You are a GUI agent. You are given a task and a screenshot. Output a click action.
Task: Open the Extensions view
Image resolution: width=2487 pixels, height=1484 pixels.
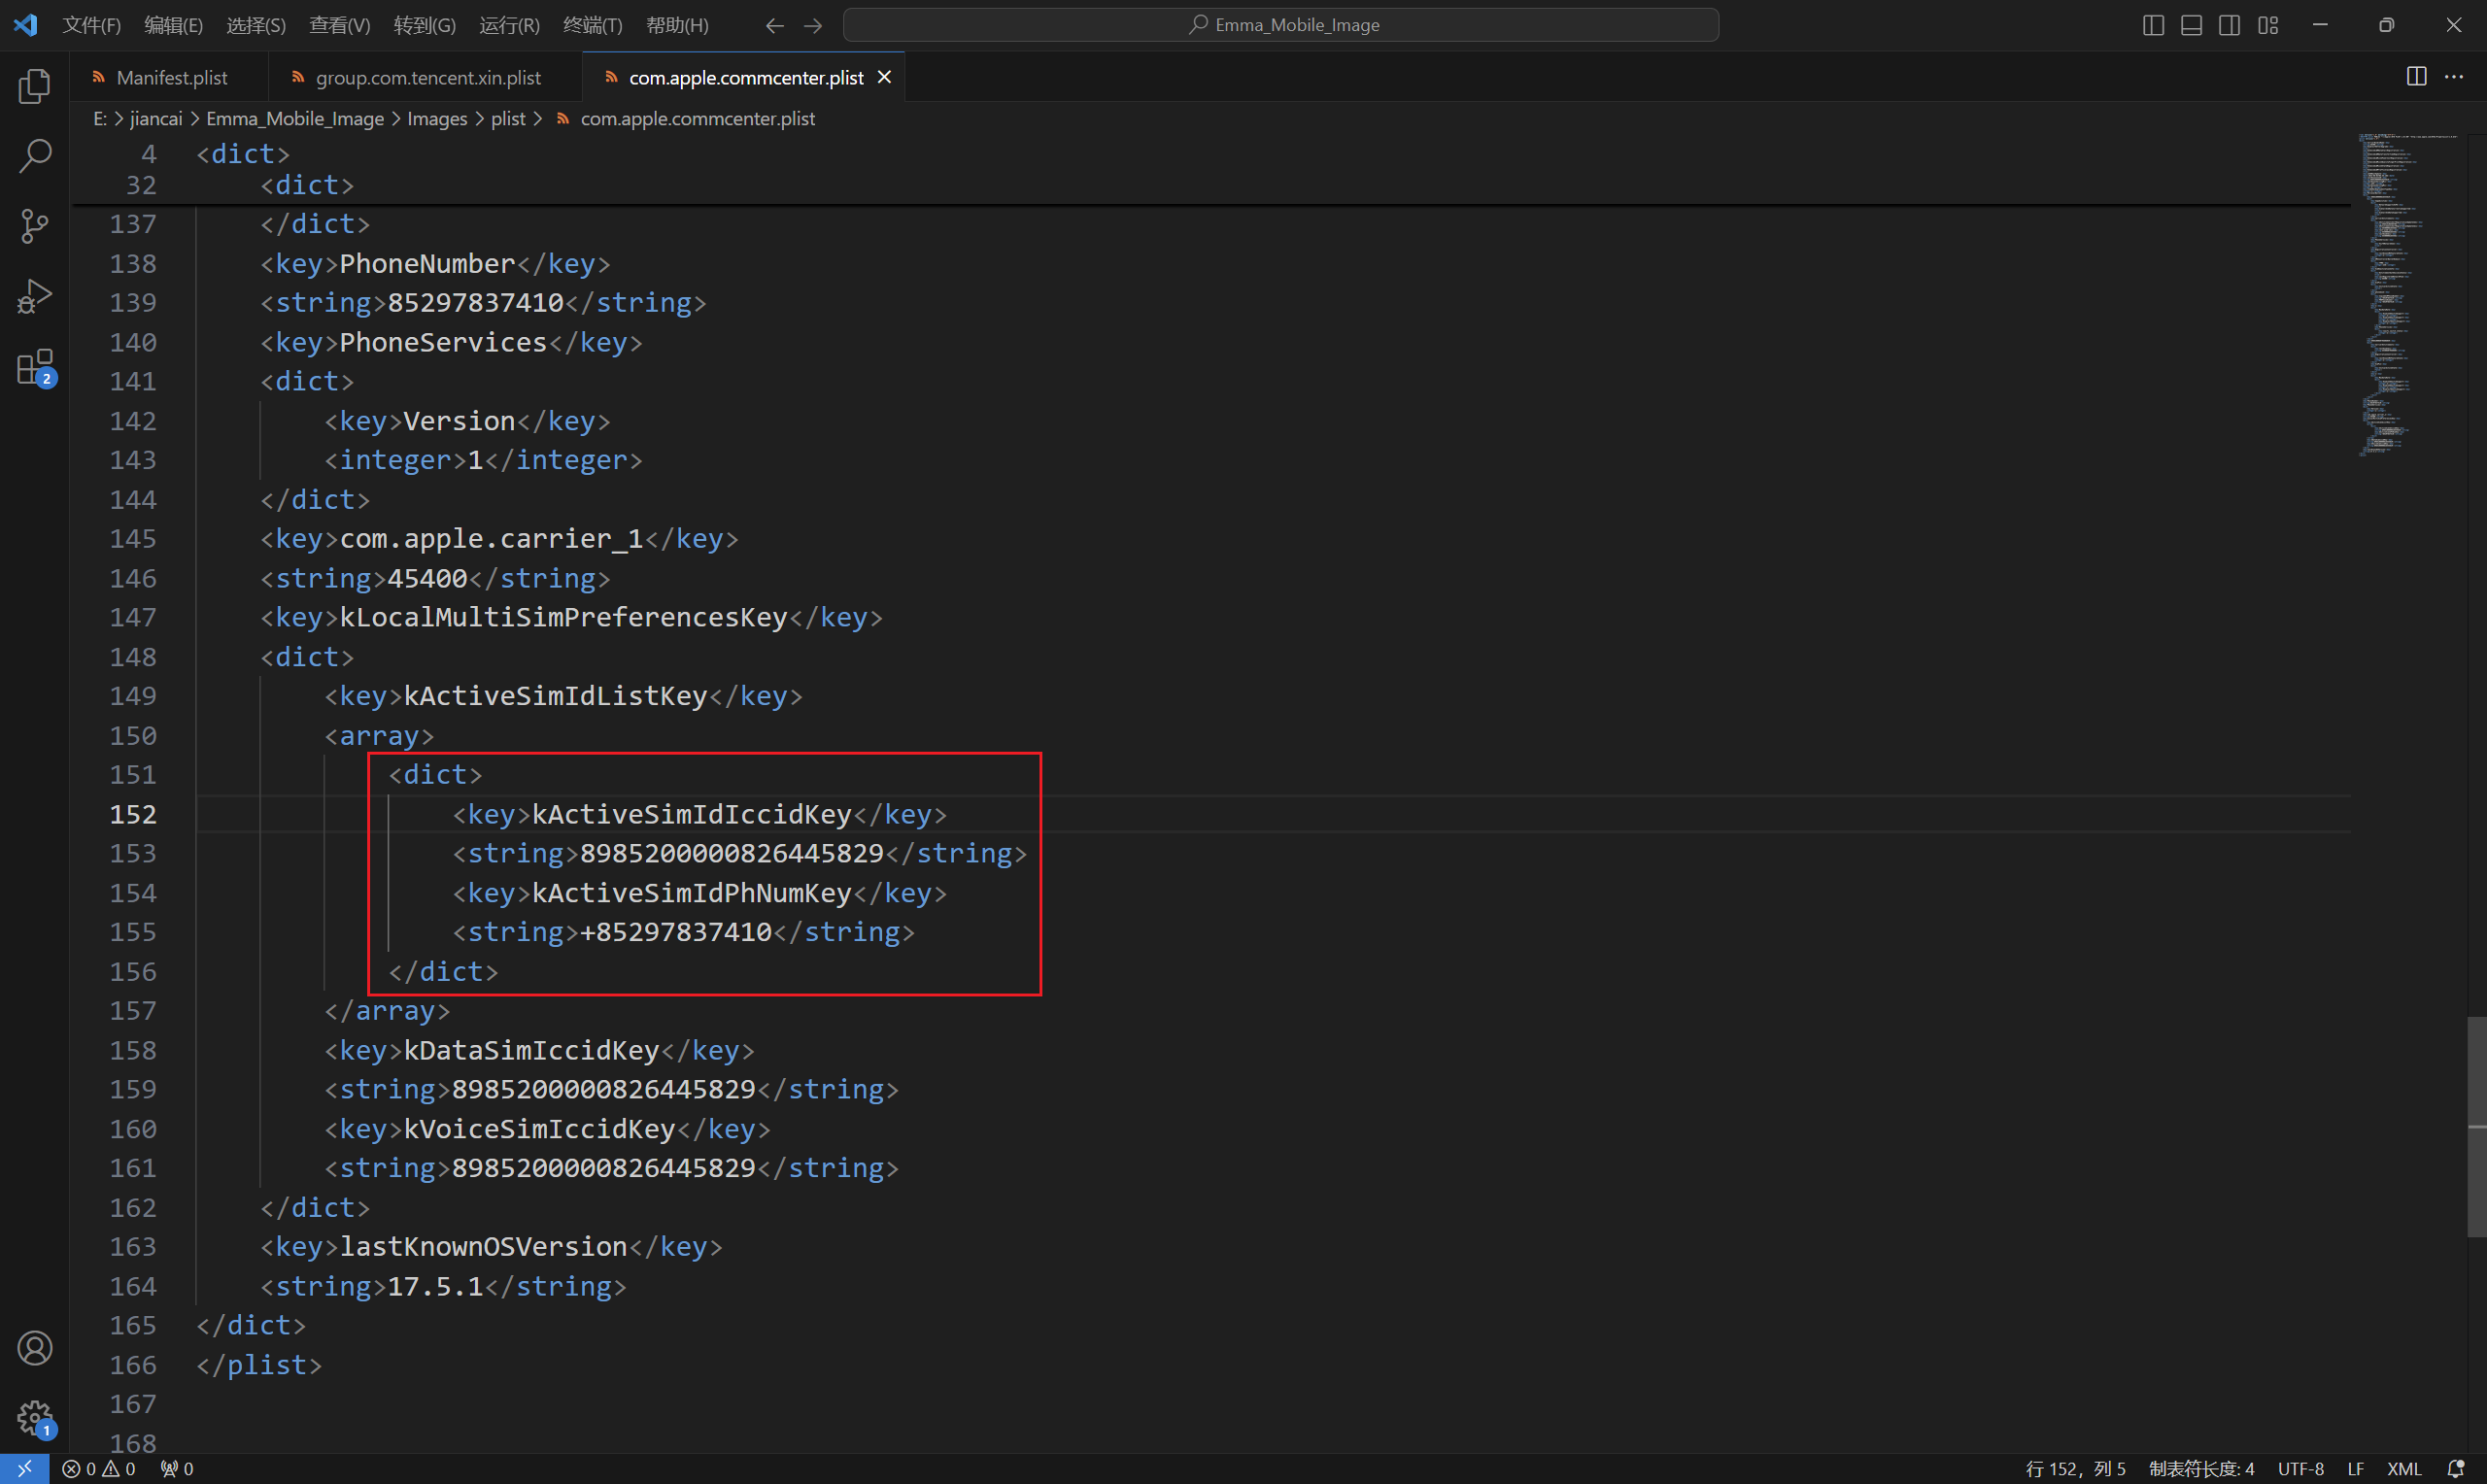[x=35, y=367]
